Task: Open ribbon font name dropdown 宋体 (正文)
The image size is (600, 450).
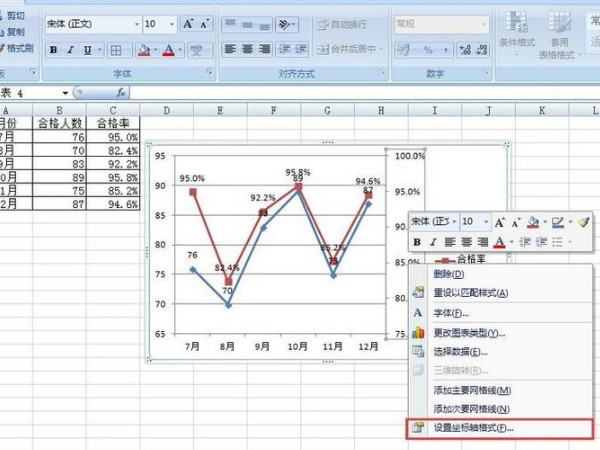Action: [137, 24]
